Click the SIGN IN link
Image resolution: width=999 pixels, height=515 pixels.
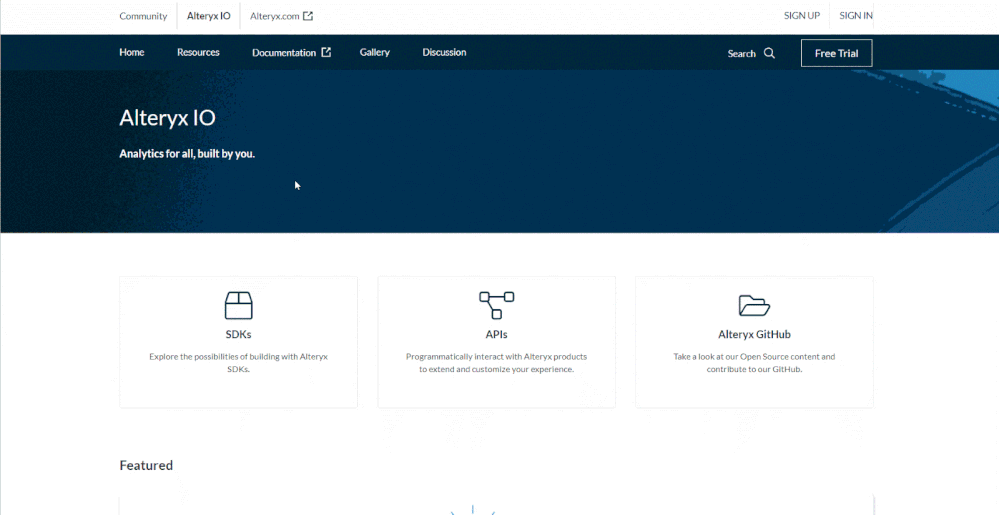[x=856, y=15]
